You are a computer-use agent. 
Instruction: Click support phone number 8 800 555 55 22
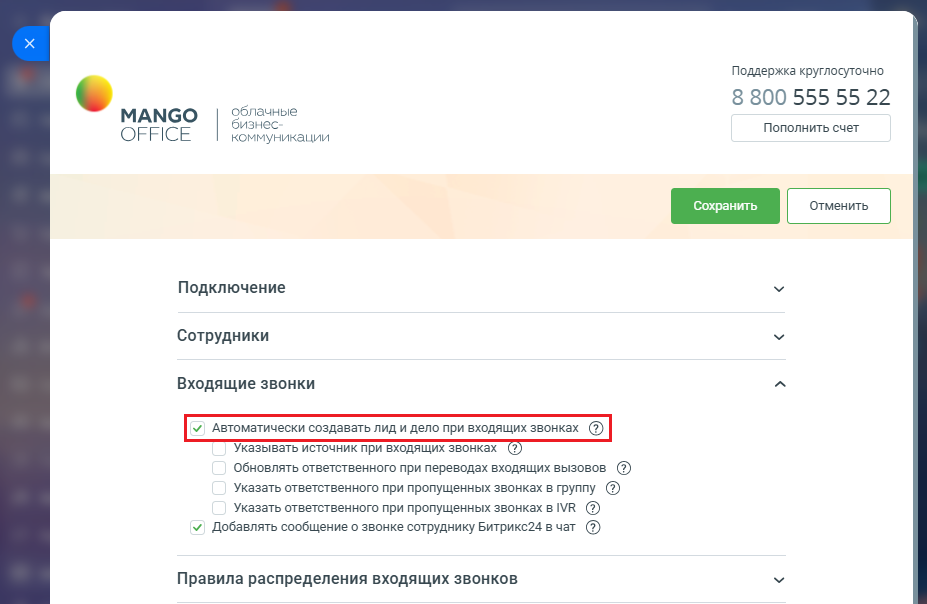tap(811, 97)
